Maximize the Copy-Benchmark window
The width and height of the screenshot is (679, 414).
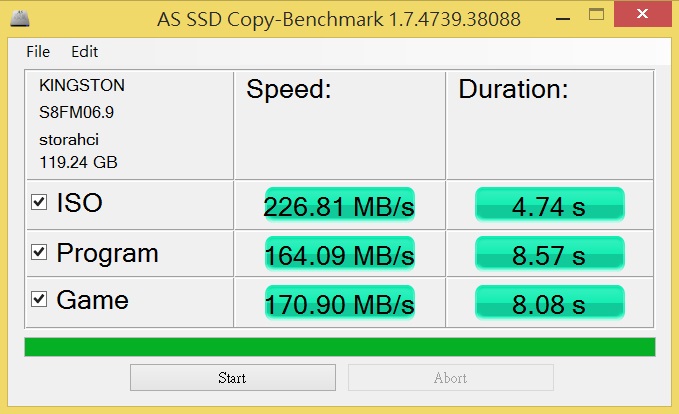(596, 15)
